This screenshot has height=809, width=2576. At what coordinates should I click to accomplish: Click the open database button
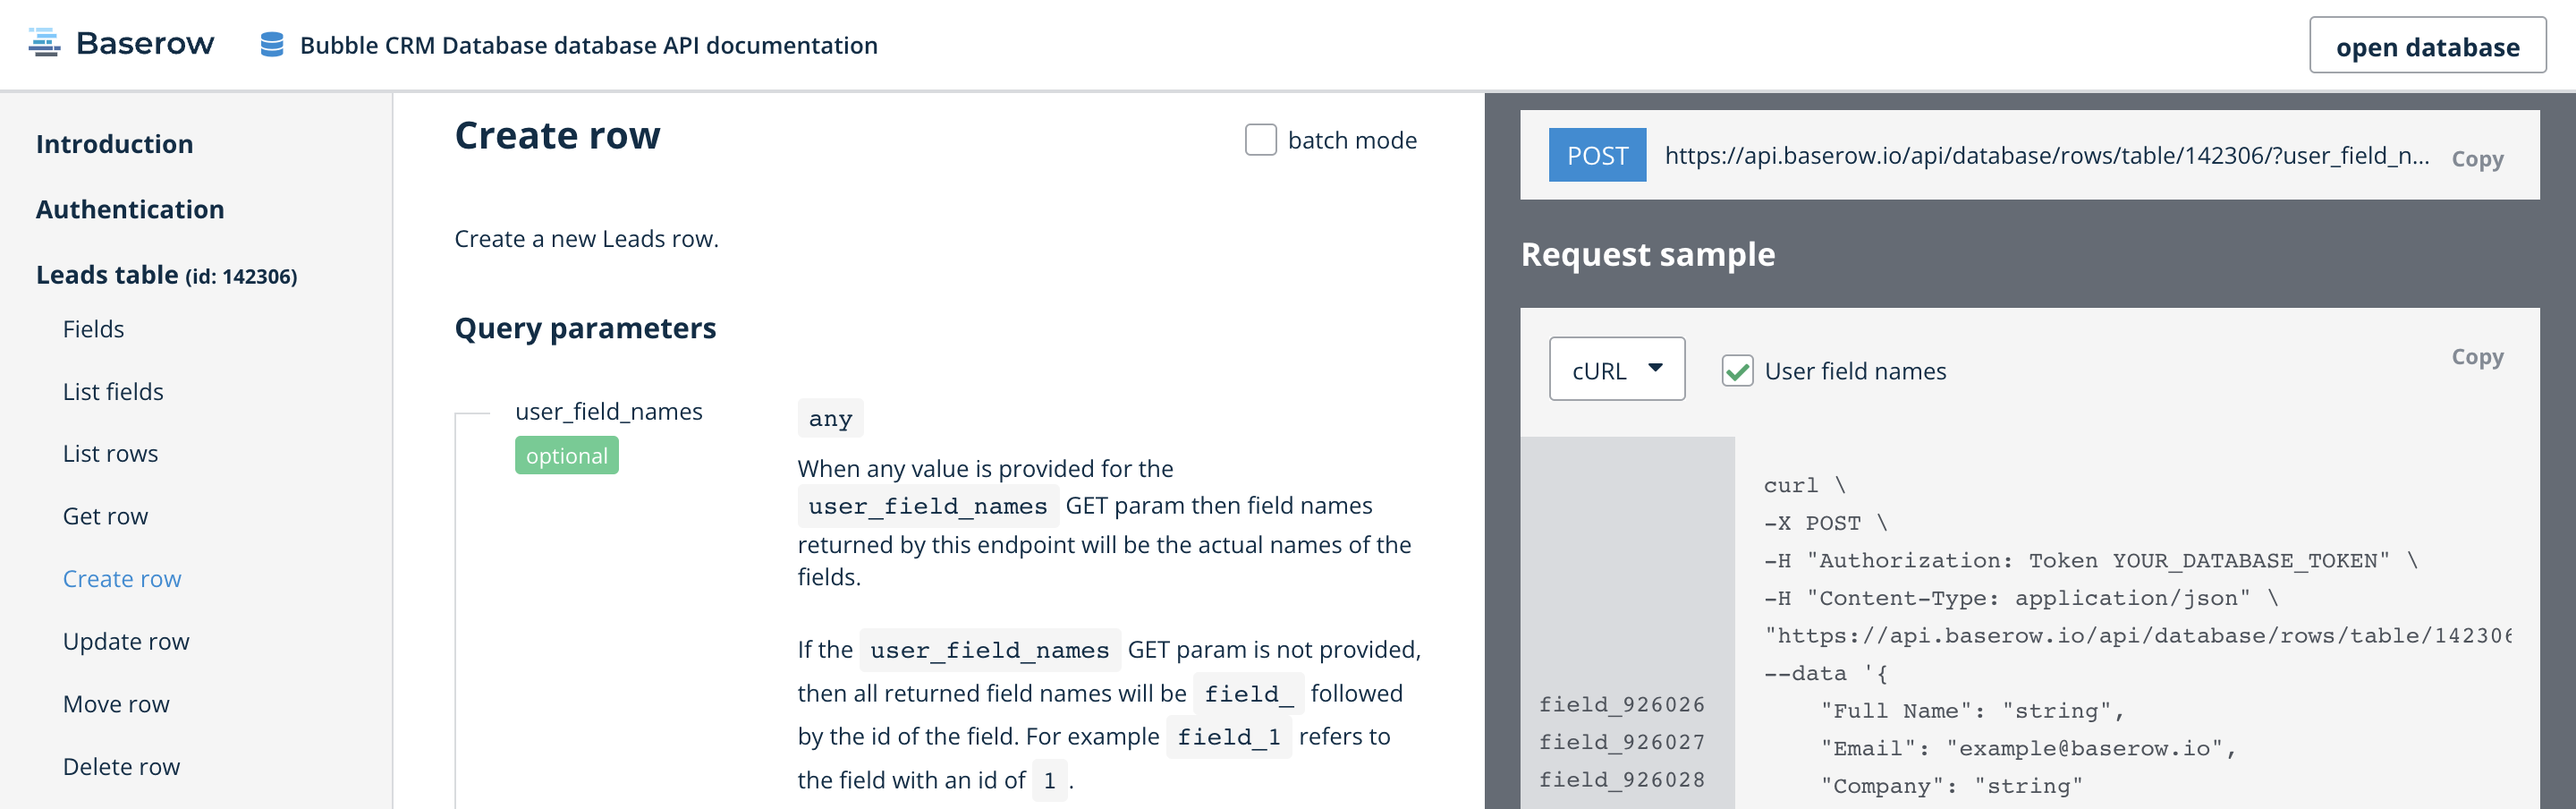coord(2427,46)
